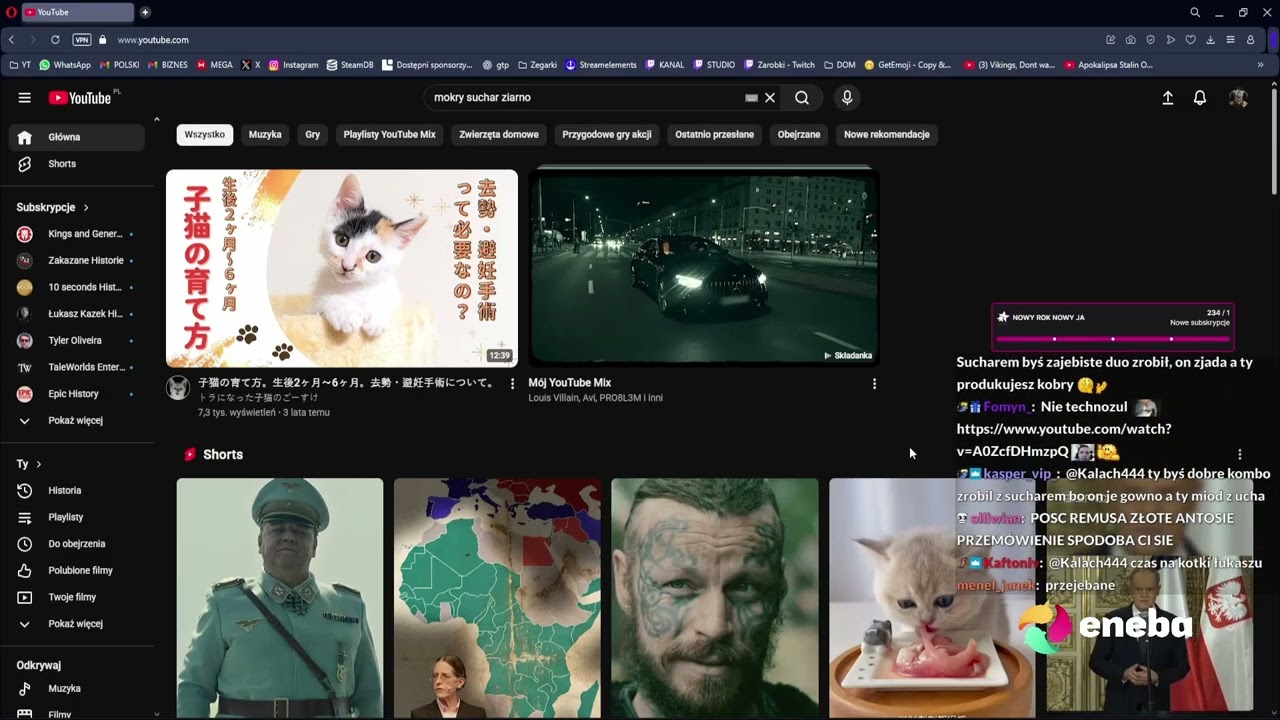
Task: Click the search magnifier button
Action: tap(802, 98)
